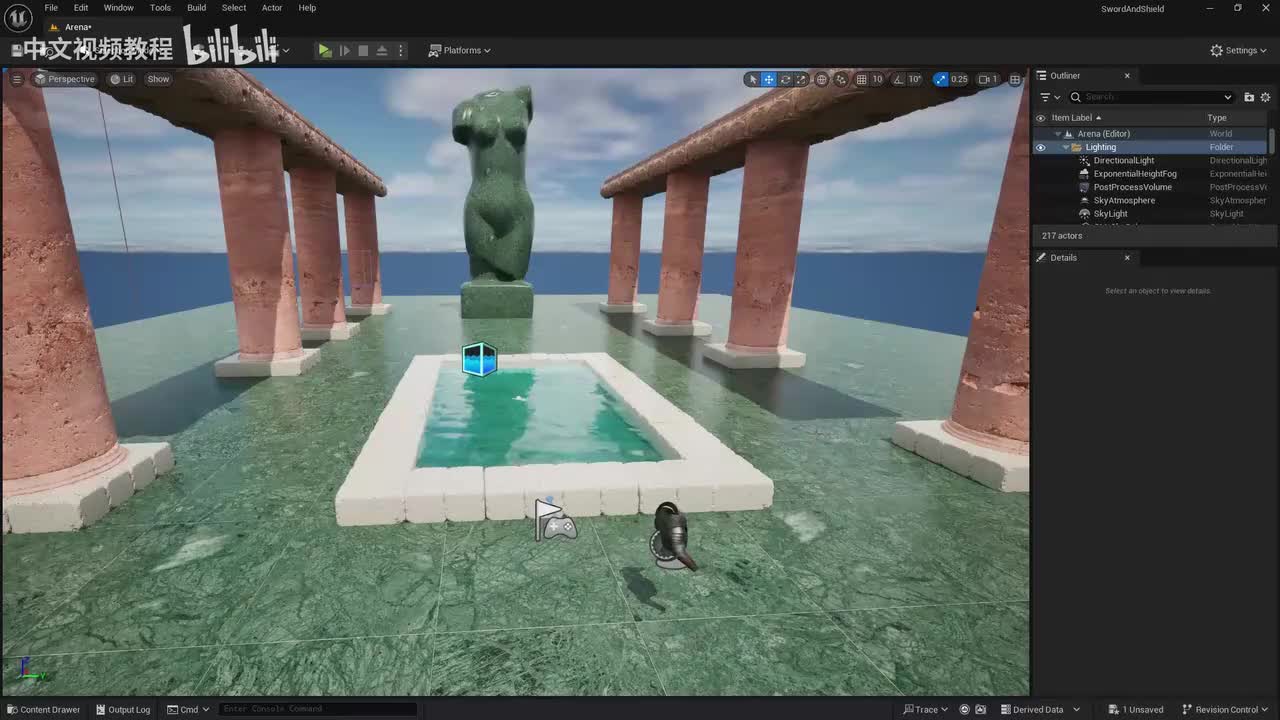Close the Outliner panel tab
1280x720 pixels.
(x=1127, y=76)
